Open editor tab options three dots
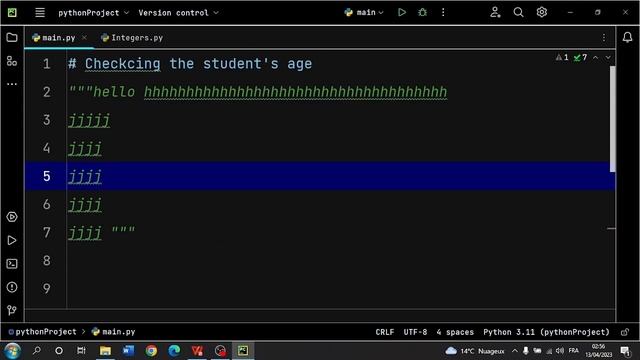Image resolution: width=640 pixels, height=360 pixels. click(x=604, y=38)
